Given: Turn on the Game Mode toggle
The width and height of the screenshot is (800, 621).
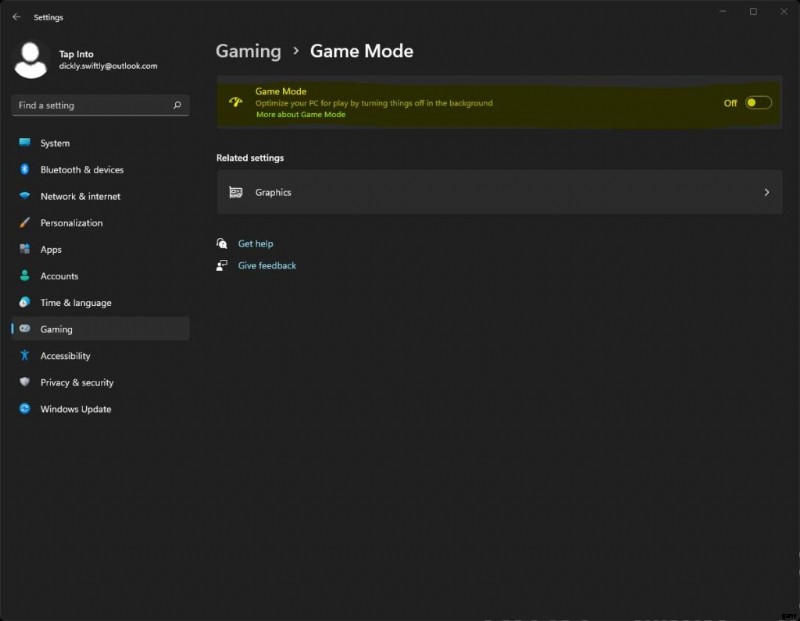Looking at the screenshot, I should [x=758, y=103].
